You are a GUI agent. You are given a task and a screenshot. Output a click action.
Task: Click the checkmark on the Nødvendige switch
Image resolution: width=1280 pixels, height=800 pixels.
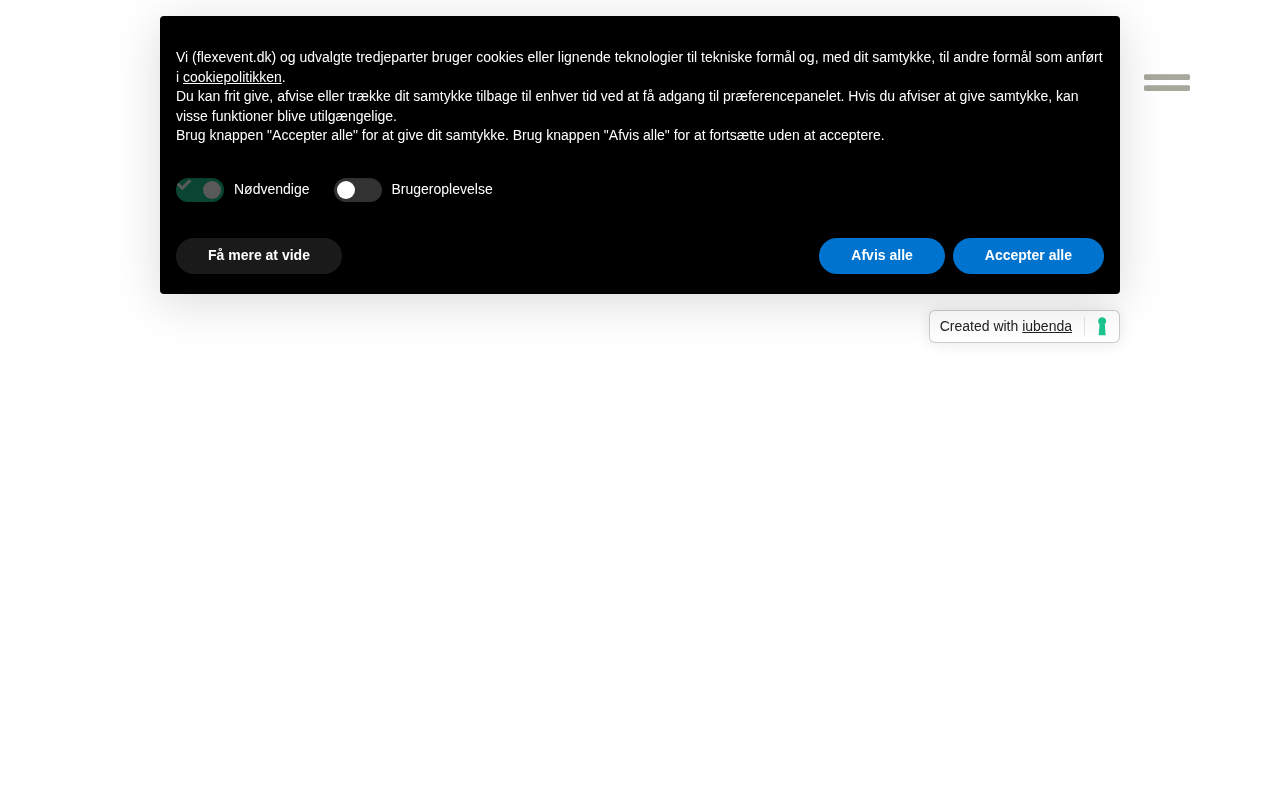point(184,184)
